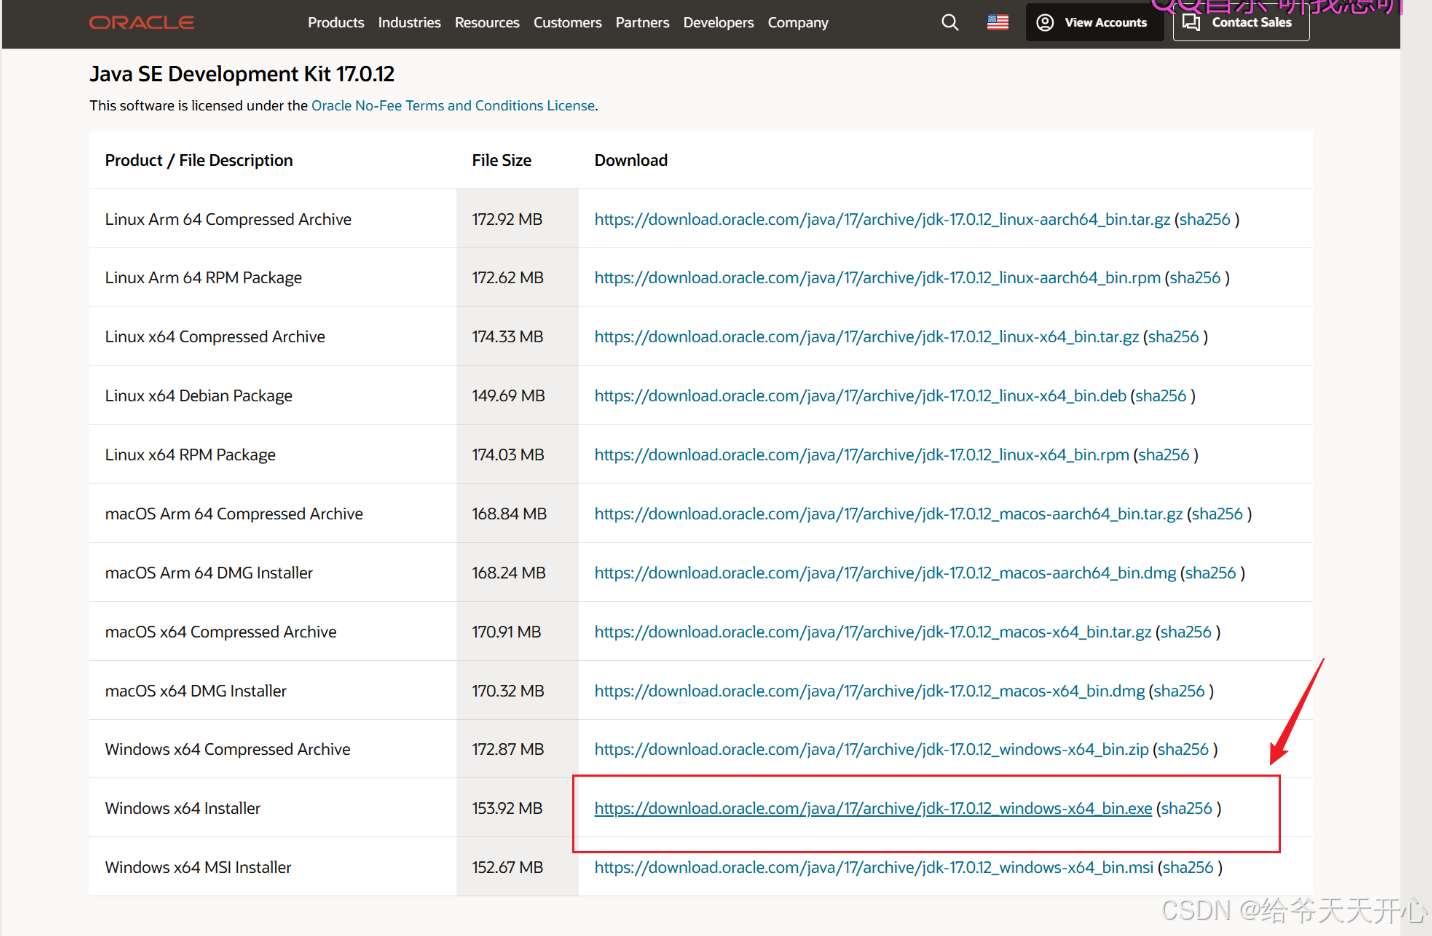Open sha256 for macOS x64 DMG Installer
This screenshot has height=936, width=1432.
(1179, 690)
